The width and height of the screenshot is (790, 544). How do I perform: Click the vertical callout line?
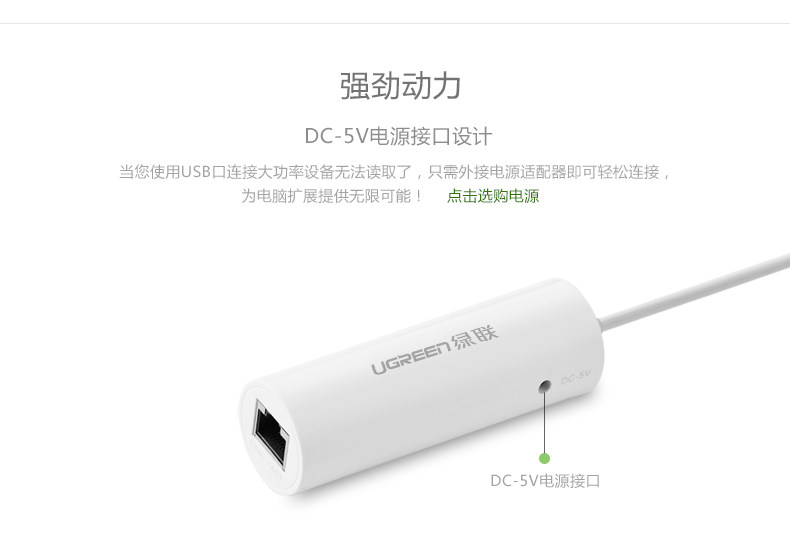coord(544,423)
